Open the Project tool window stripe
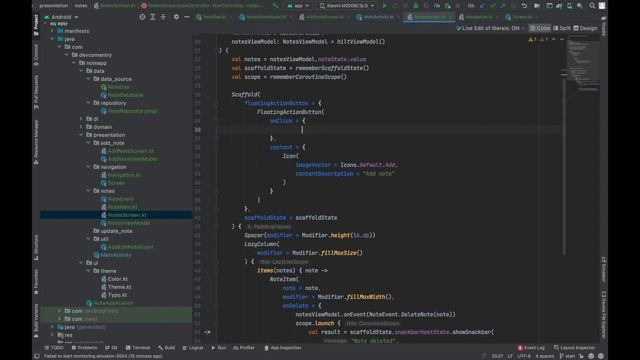This screenshot has height=360, width=640. [x=36, y=25]
